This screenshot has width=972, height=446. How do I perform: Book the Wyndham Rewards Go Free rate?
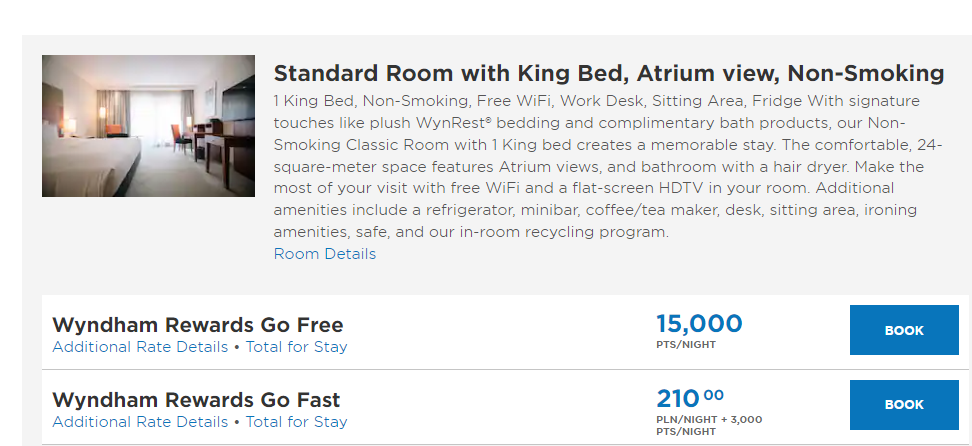904,330
